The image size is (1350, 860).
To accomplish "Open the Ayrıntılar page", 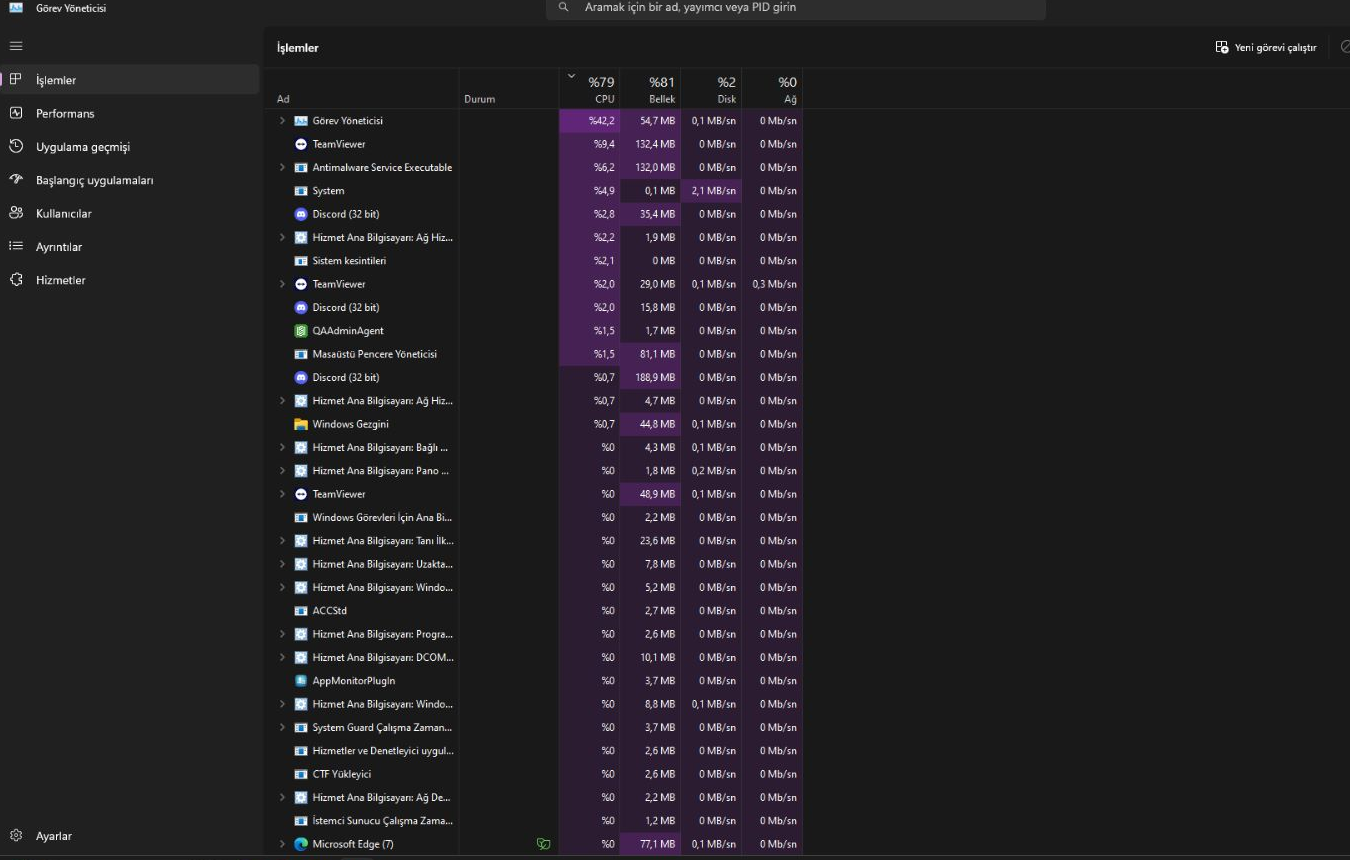I will click(130, 247).
